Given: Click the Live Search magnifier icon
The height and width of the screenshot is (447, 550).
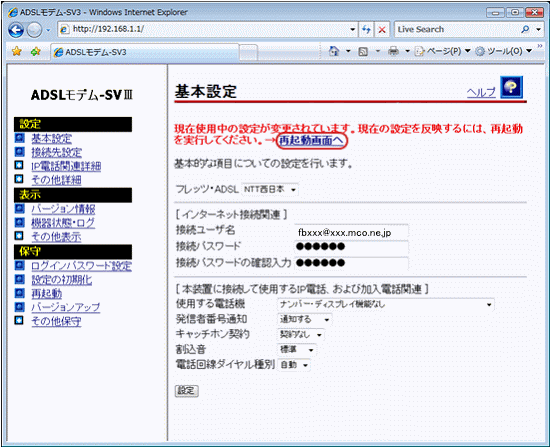Looking at the screenshot, I should point(525,29).
